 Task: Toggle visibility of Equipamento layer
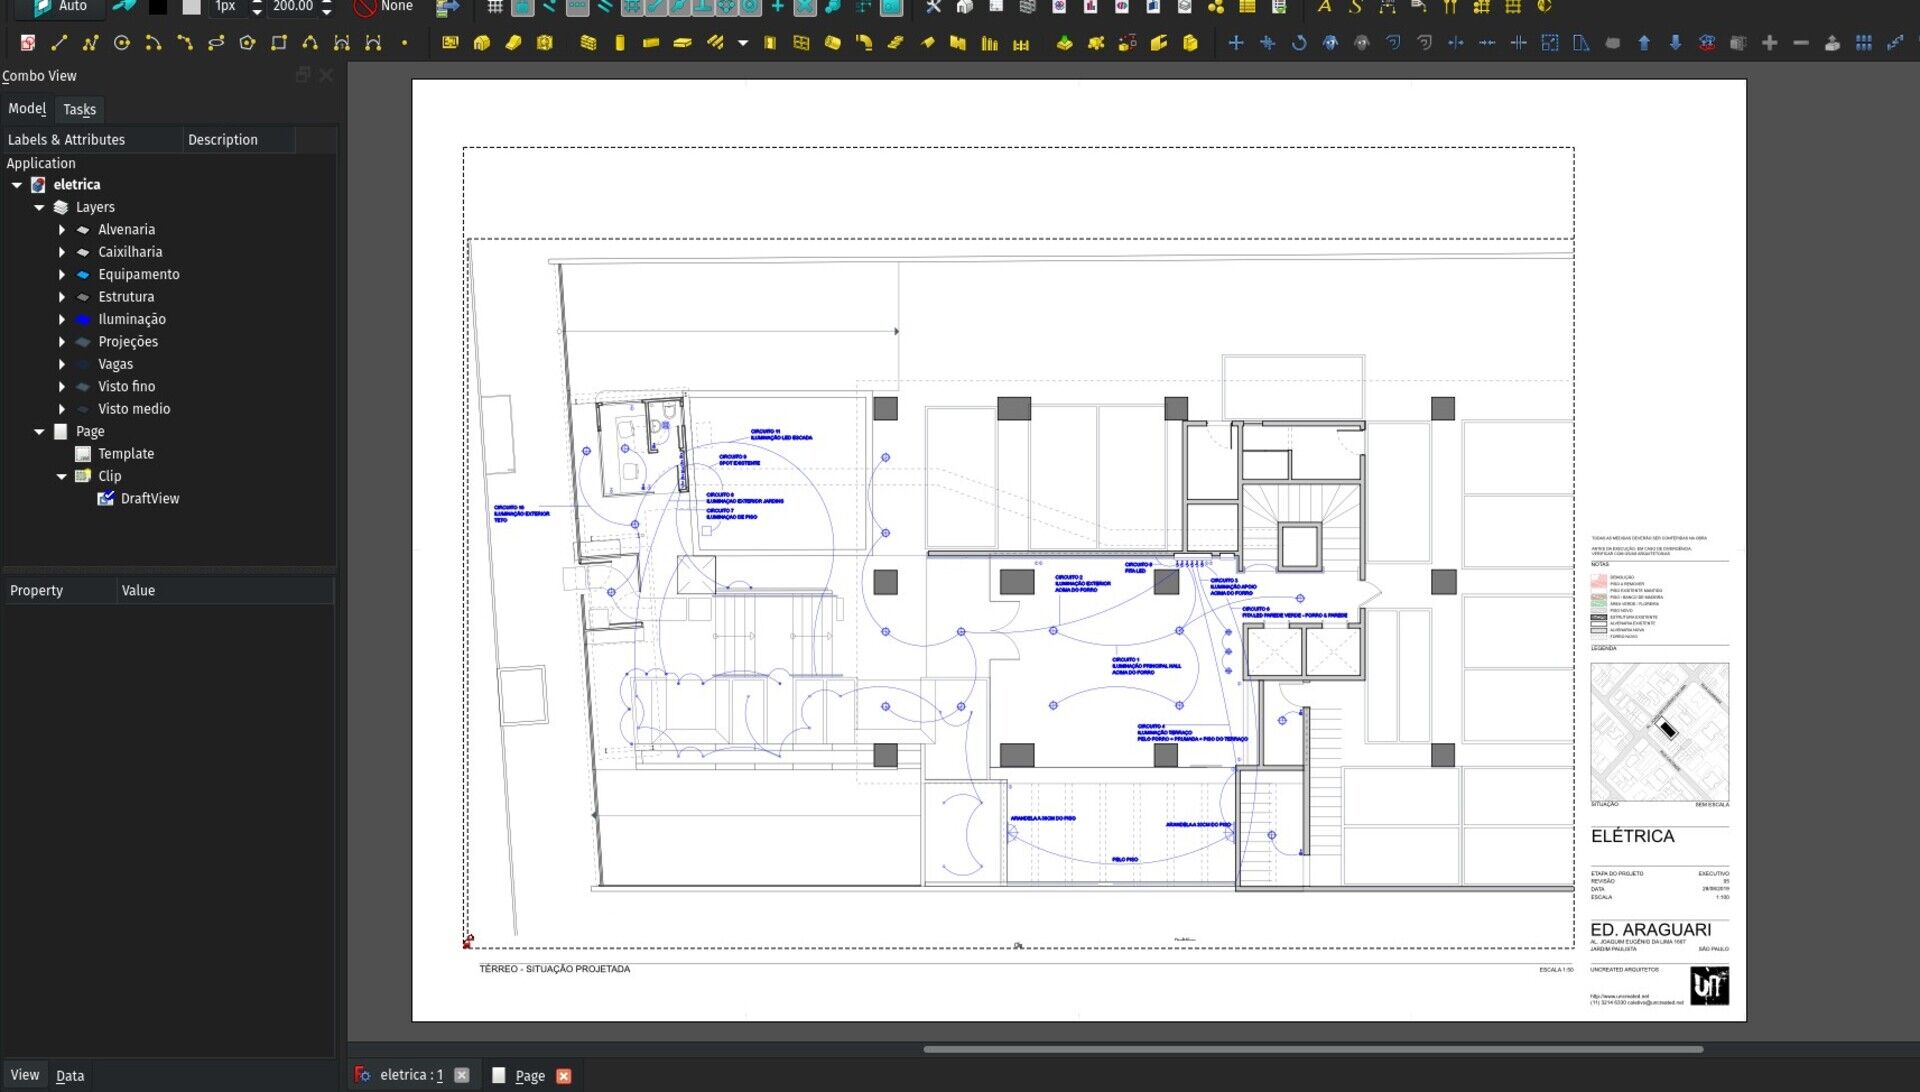[x=82, y=274]
